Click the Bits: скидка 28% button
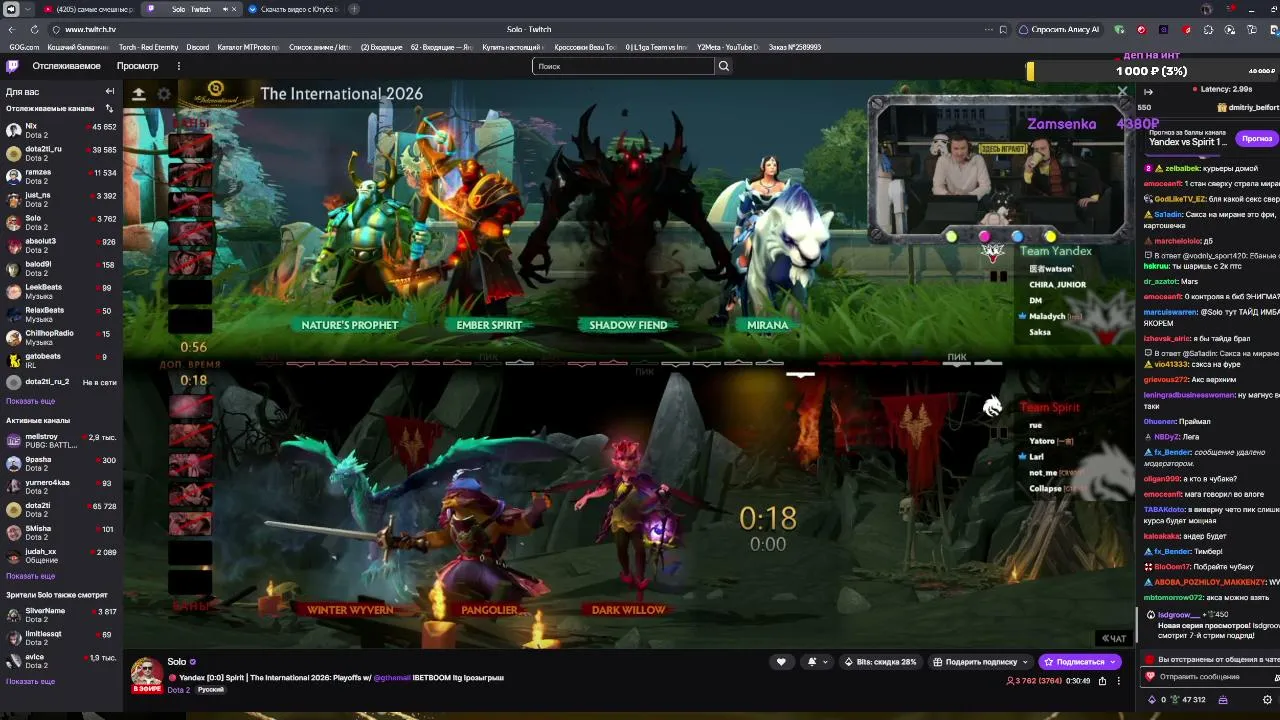 pos(880,661)
